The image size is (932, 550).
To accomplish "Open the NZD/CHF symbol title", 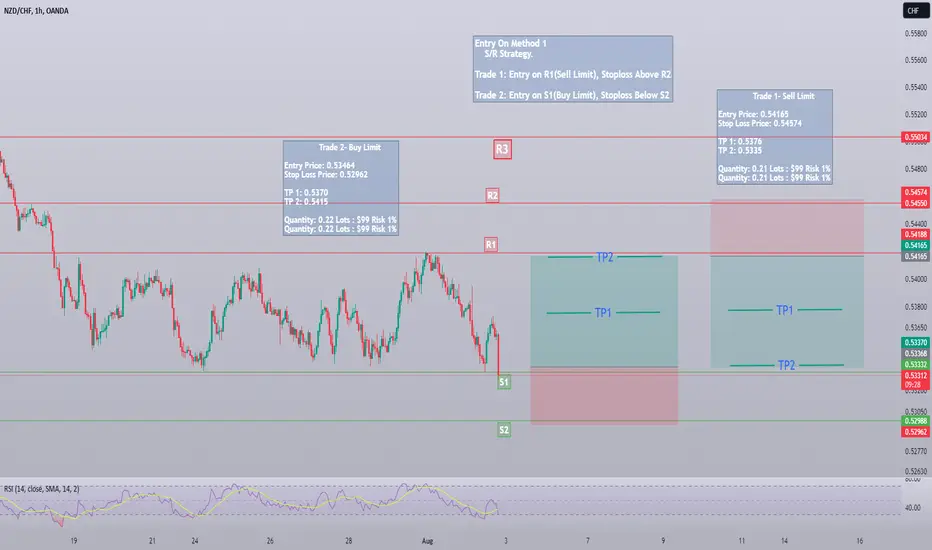I will pyautogui.click(x=36, y=11).
